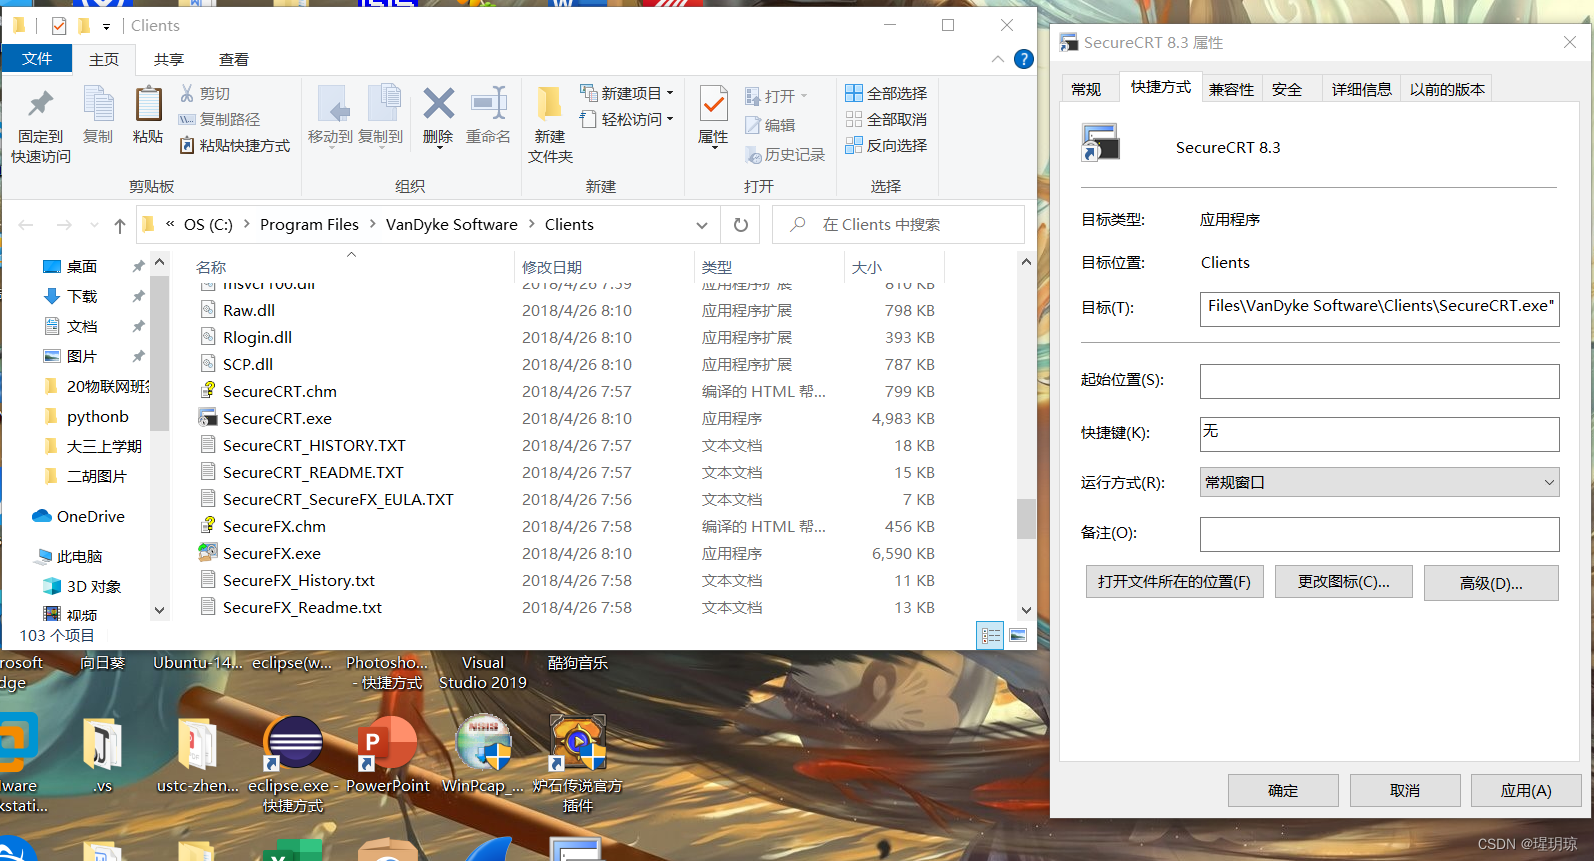1594x861 pixels.
Task: Toggle Quick Access properties checkmark icon
Action: coord(59,26)
